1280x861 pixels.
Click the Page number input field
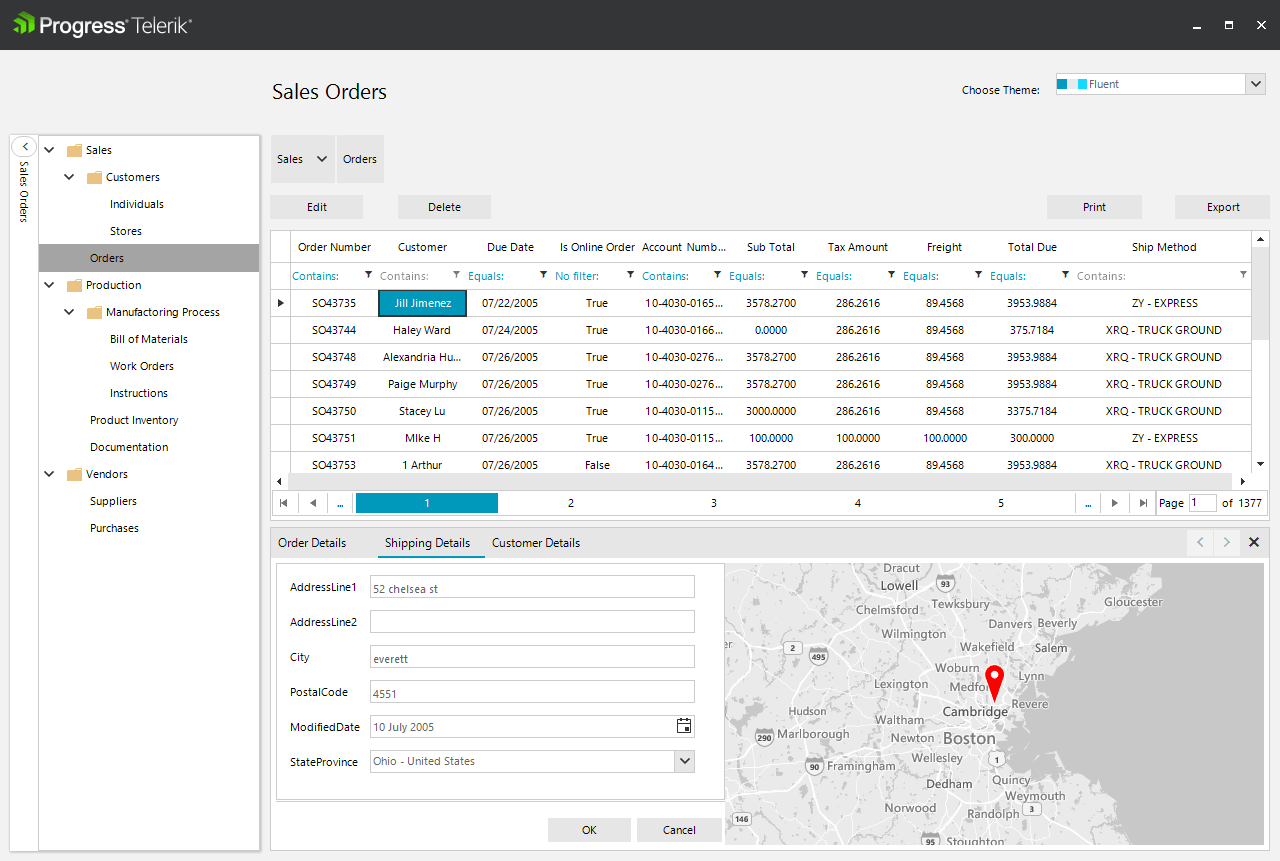[1203, 503]
